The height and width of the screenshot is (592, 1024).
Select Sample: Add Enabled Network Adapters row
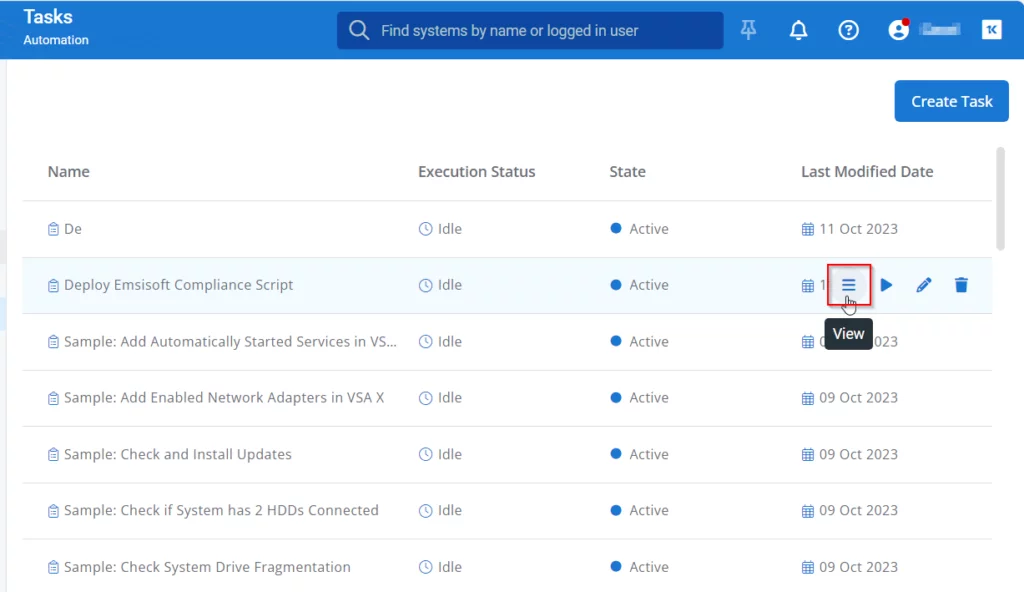[223, 398]
